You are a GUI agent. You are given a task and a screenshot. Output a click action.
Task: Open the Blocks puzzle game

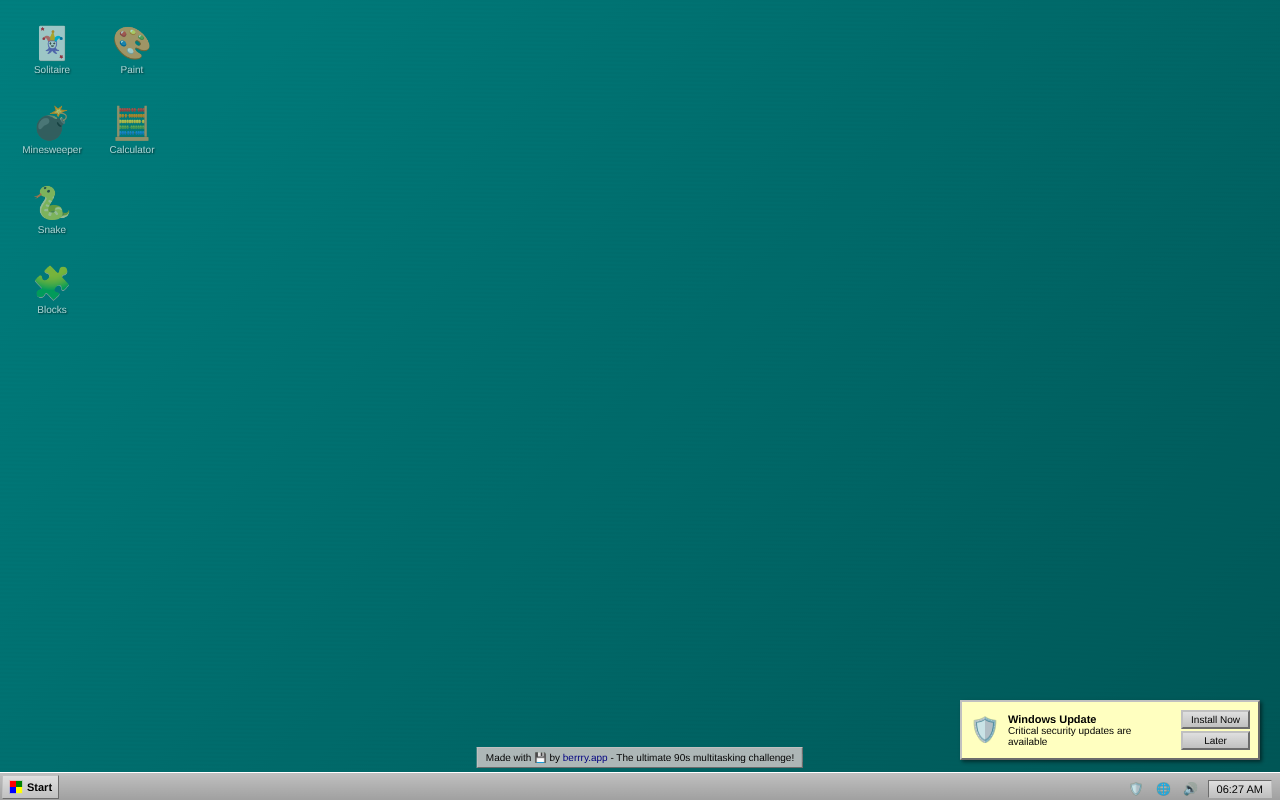coord(51,284)
